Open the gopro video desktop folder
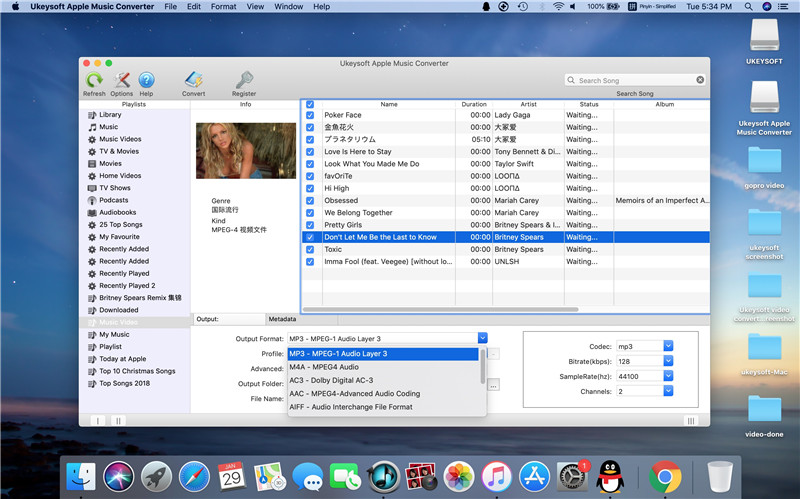 (764, 167)
